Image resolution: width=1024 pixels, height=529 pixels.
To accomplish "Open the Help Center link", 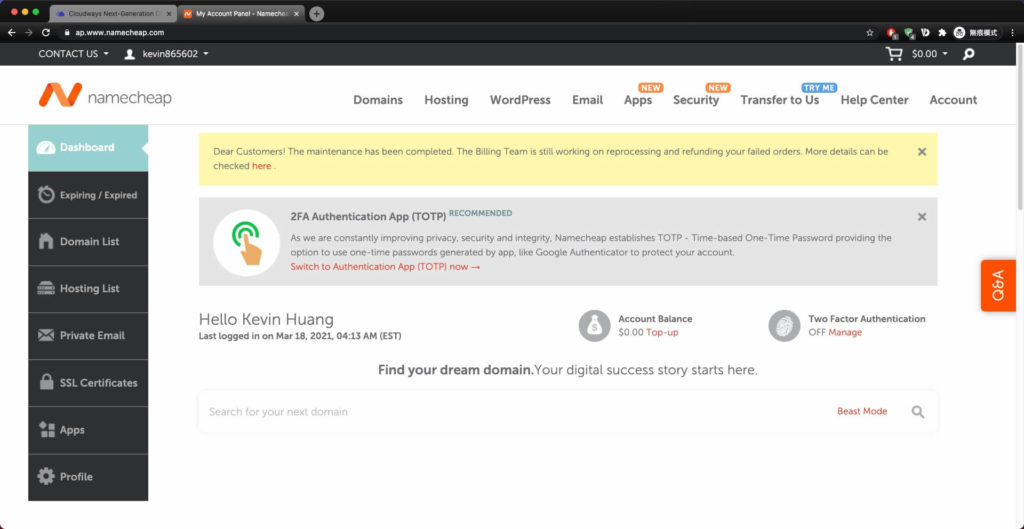I will 874,100.
